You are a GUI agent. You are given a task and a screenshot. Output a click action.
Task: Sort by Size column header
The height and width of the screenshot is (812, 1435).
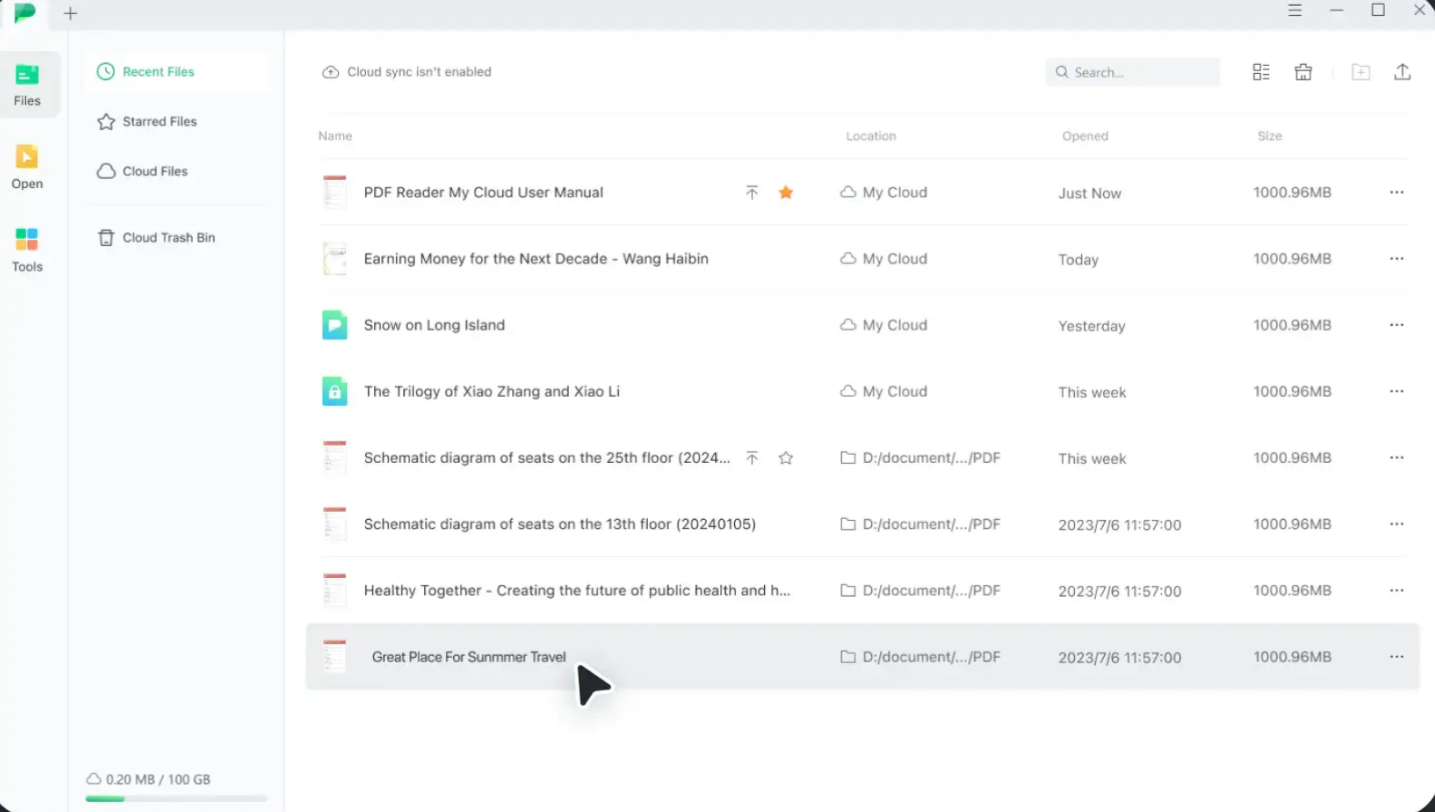click(x=1270, y=136)
